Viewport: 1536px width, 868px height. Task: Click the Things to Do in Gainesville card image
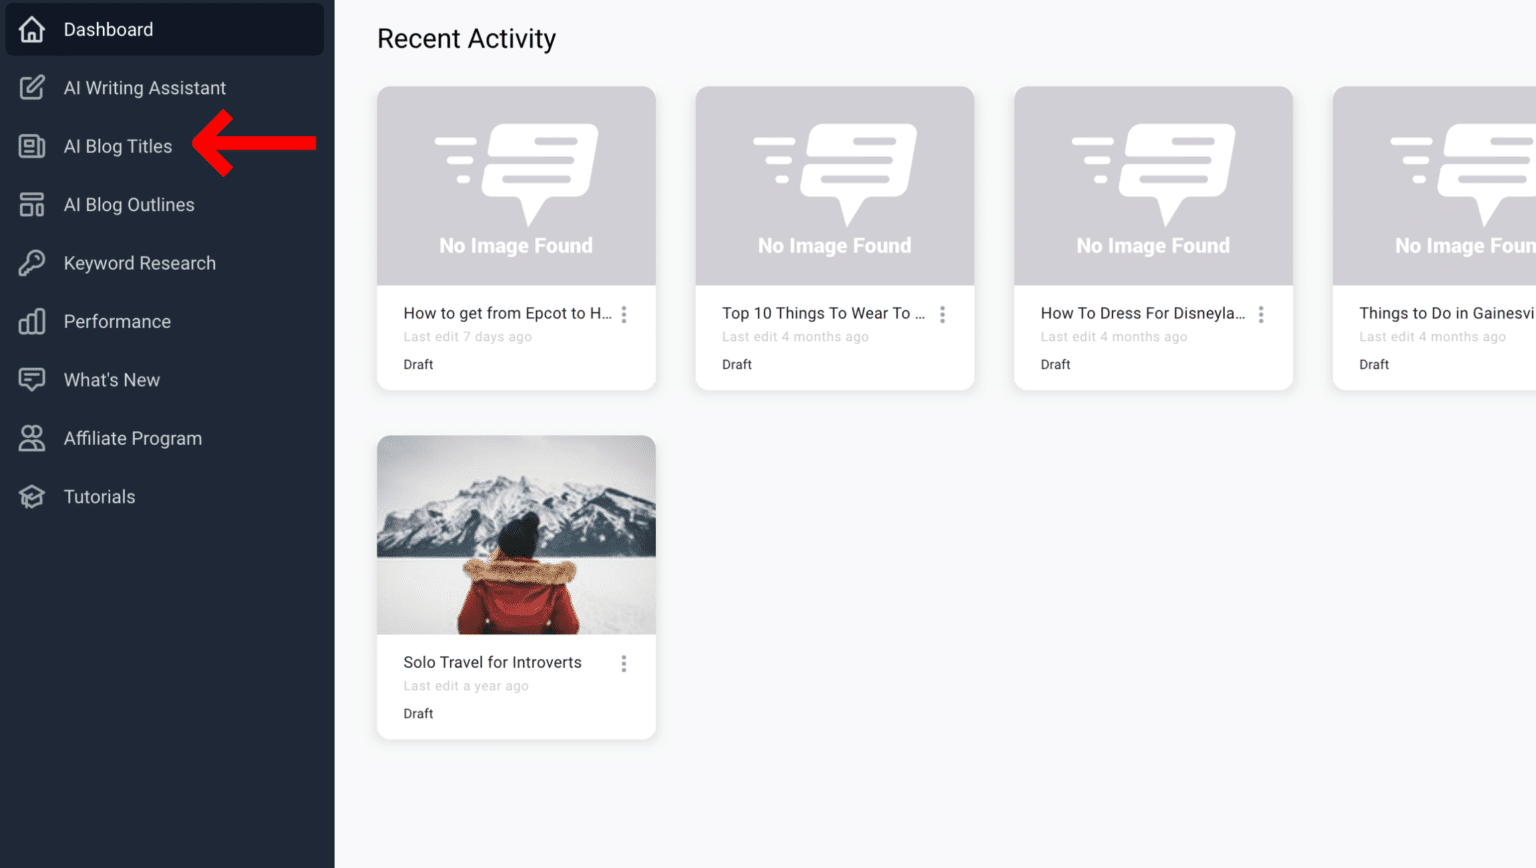1434,186
